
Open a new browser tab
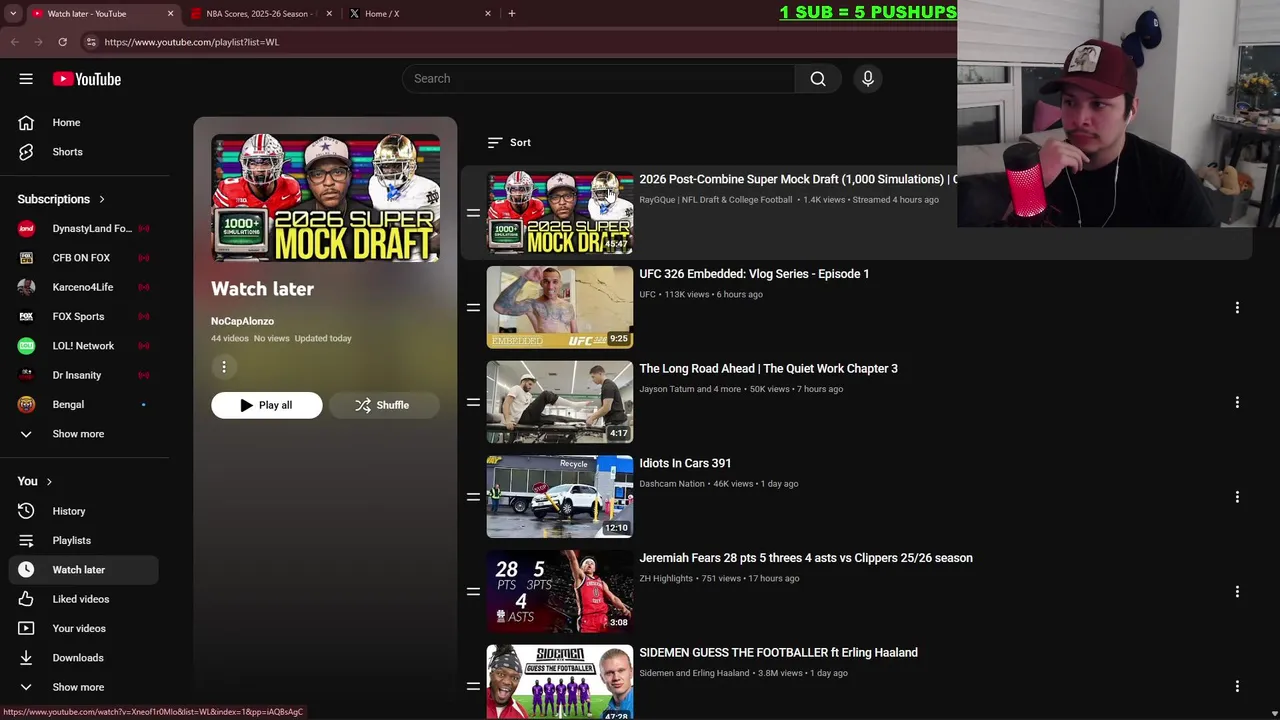[x=512, y=14]
